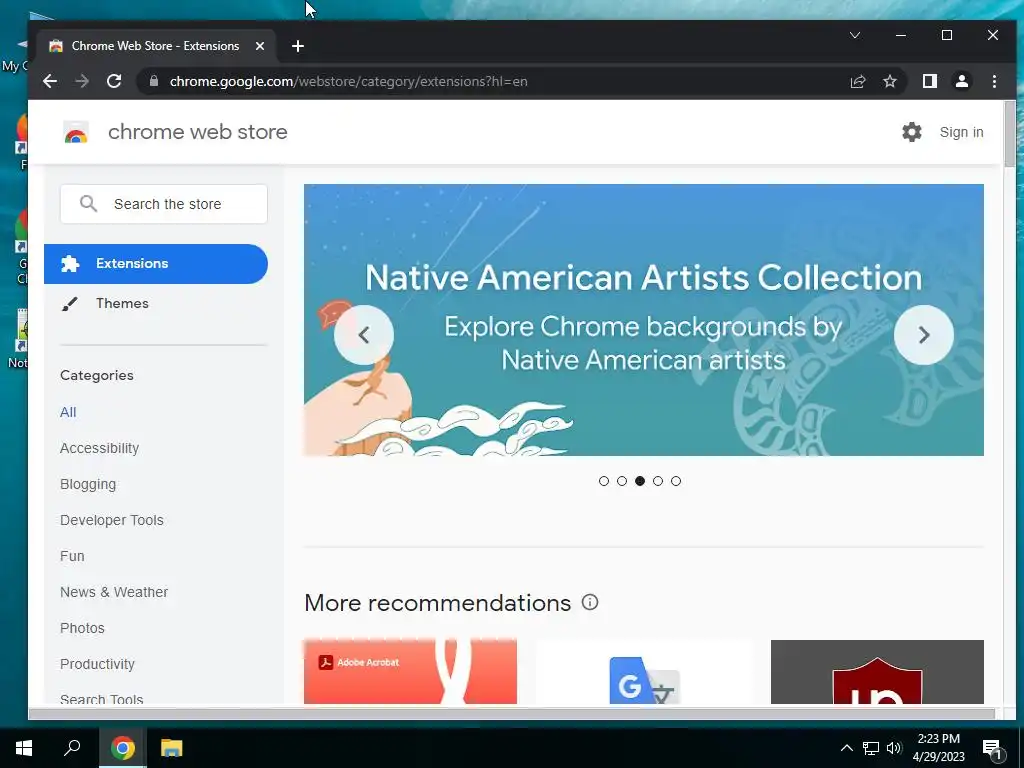Open the News & Weather category
Image resolution: width=1024 pixels, height=768 pixels.
click(x=114, y=592)
